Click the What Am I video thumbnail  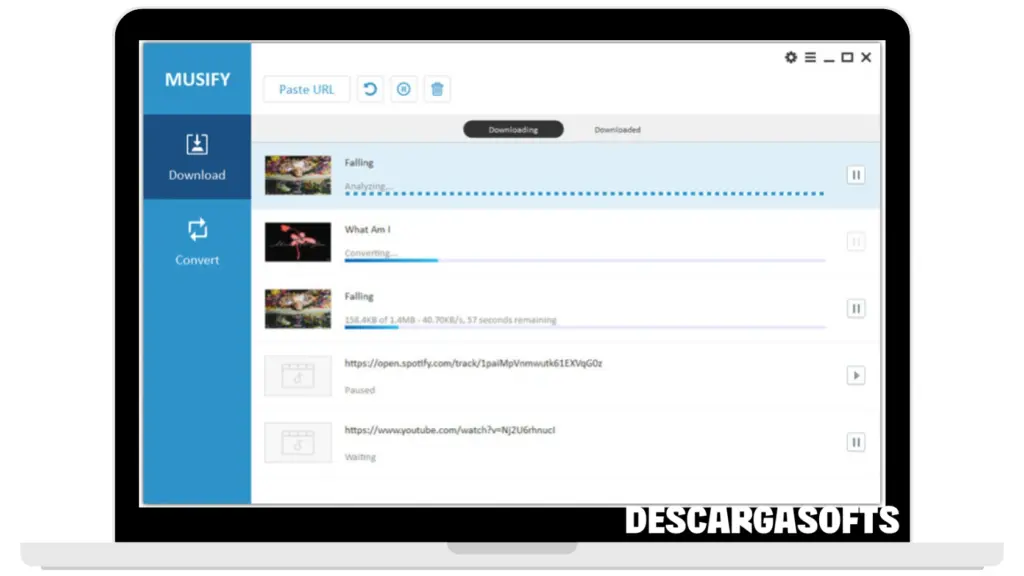click(x=298, y=242)
